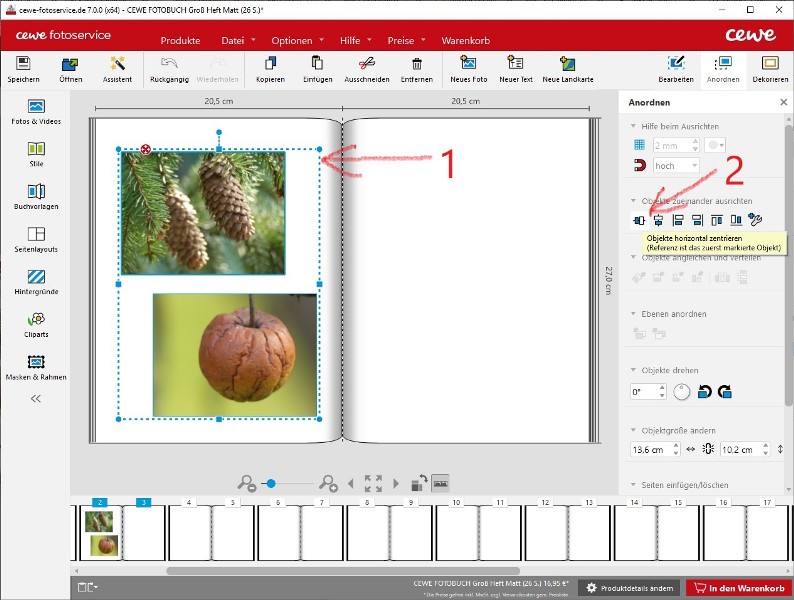This screenshot has height=600, width=794.
Task: Click 'Produktdetails ändern' button
Action: [x=630, y=588]
